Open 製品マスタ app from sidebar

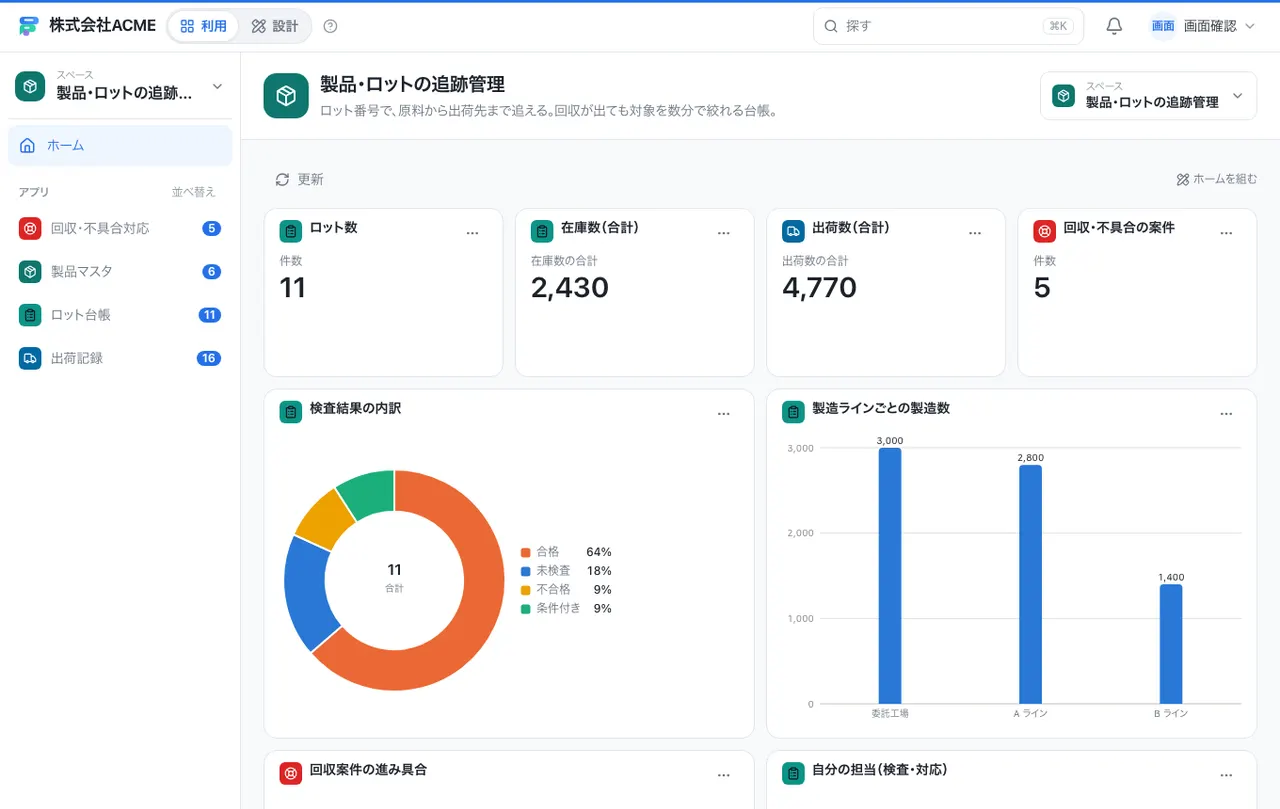click(x=120, y=272)
